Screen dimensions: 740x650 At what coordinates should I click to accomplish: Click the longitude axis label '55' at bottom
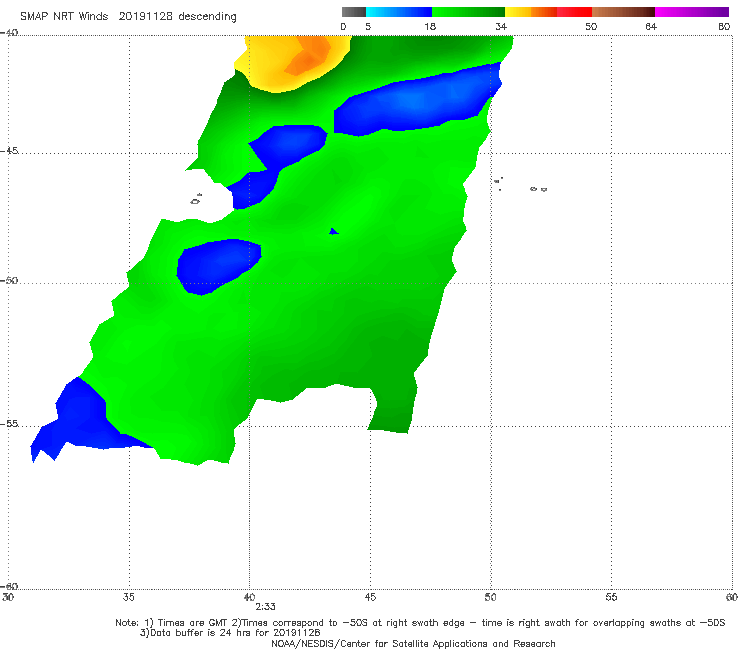pyautogui.click(x=611, y=597)
